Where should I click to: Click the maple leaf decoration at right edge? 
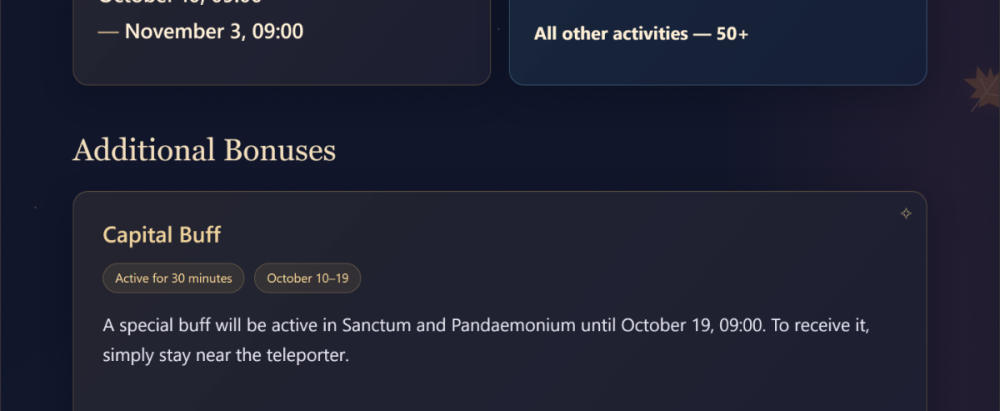pyautogui.click(x=982, y=89)
